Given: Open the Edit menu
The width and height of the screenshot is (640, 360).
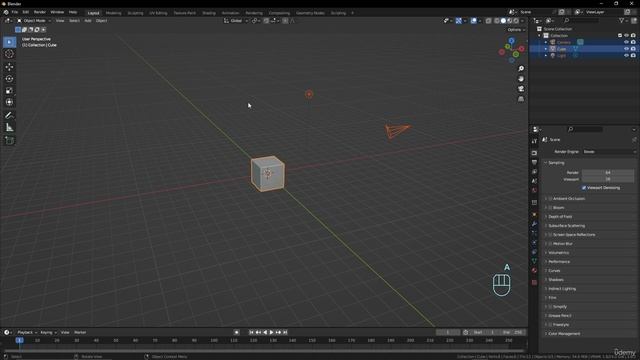Looking at the screenshot, I should 26,12.
